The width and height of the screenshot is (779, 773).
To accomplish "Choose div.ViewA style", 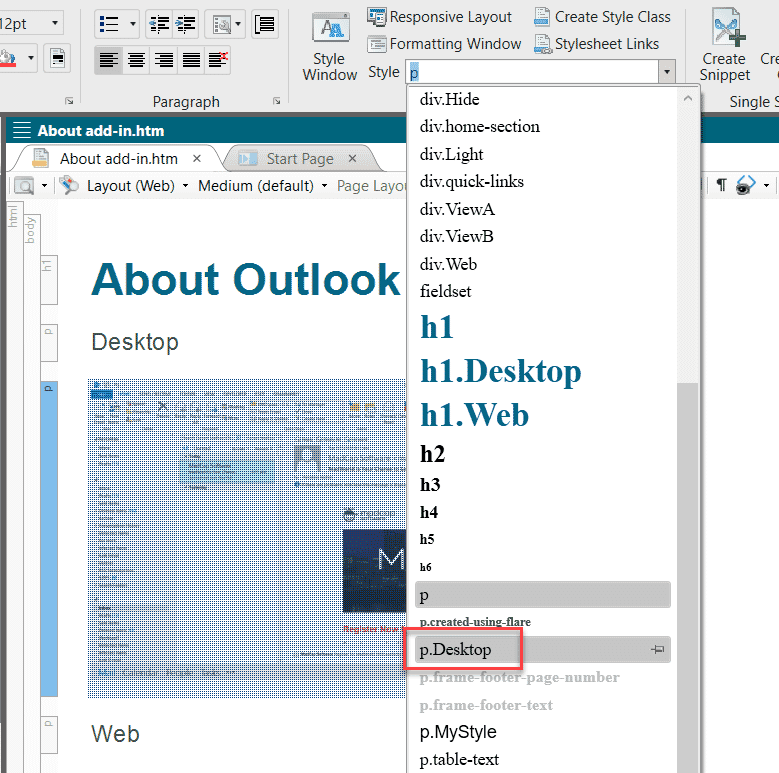I will 543,209.
